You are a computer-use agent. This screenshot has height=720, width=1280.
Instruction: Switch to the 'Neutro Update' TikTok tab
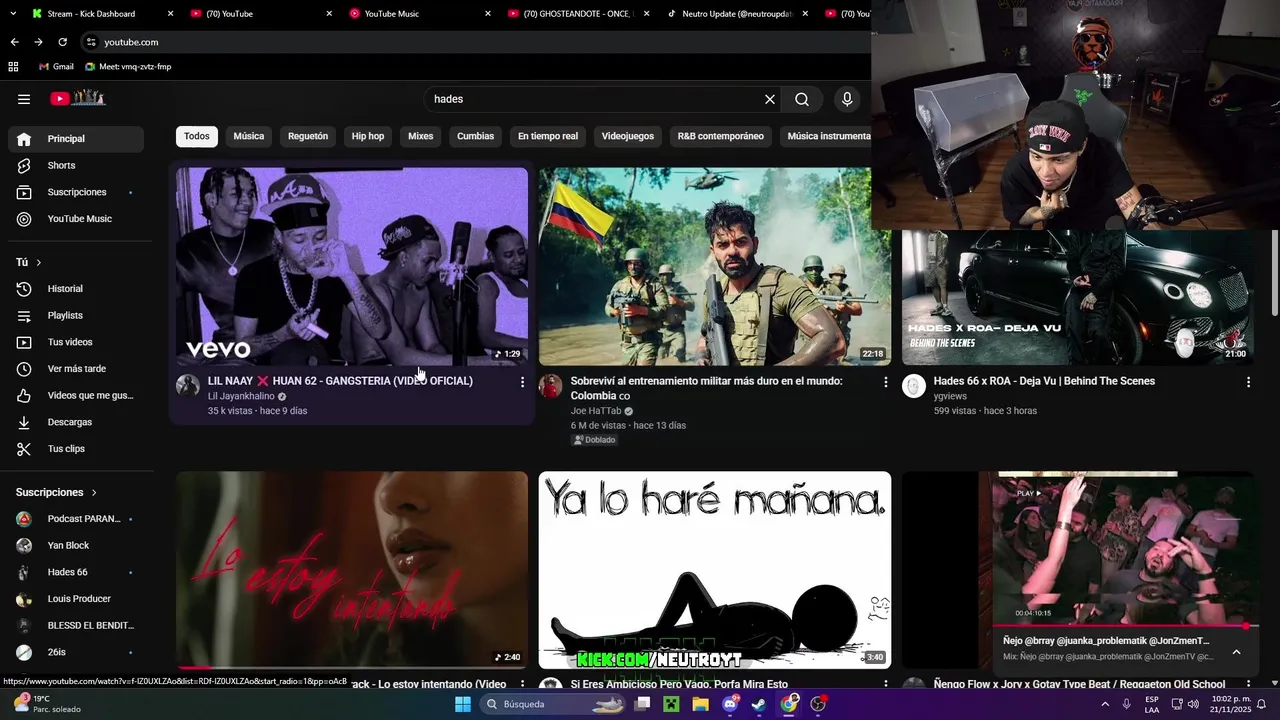coord(738,14)
